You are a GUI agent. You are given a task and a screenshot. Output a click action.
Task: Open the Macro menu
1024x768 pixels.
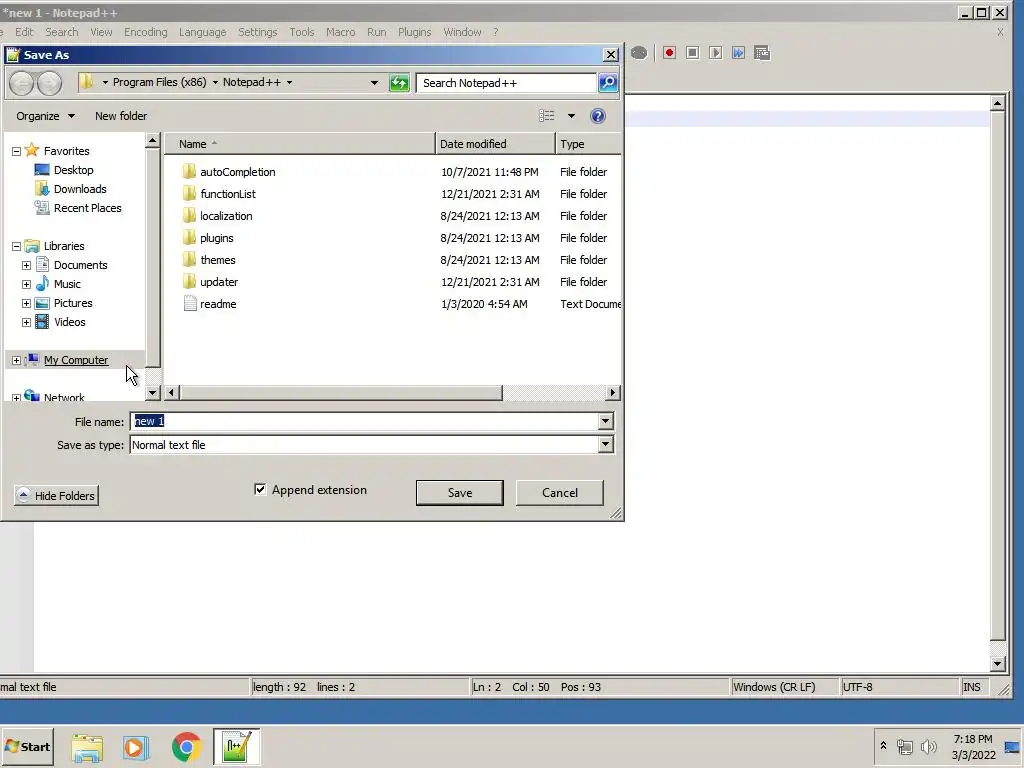pyautogui.click(x=340, y=32)
